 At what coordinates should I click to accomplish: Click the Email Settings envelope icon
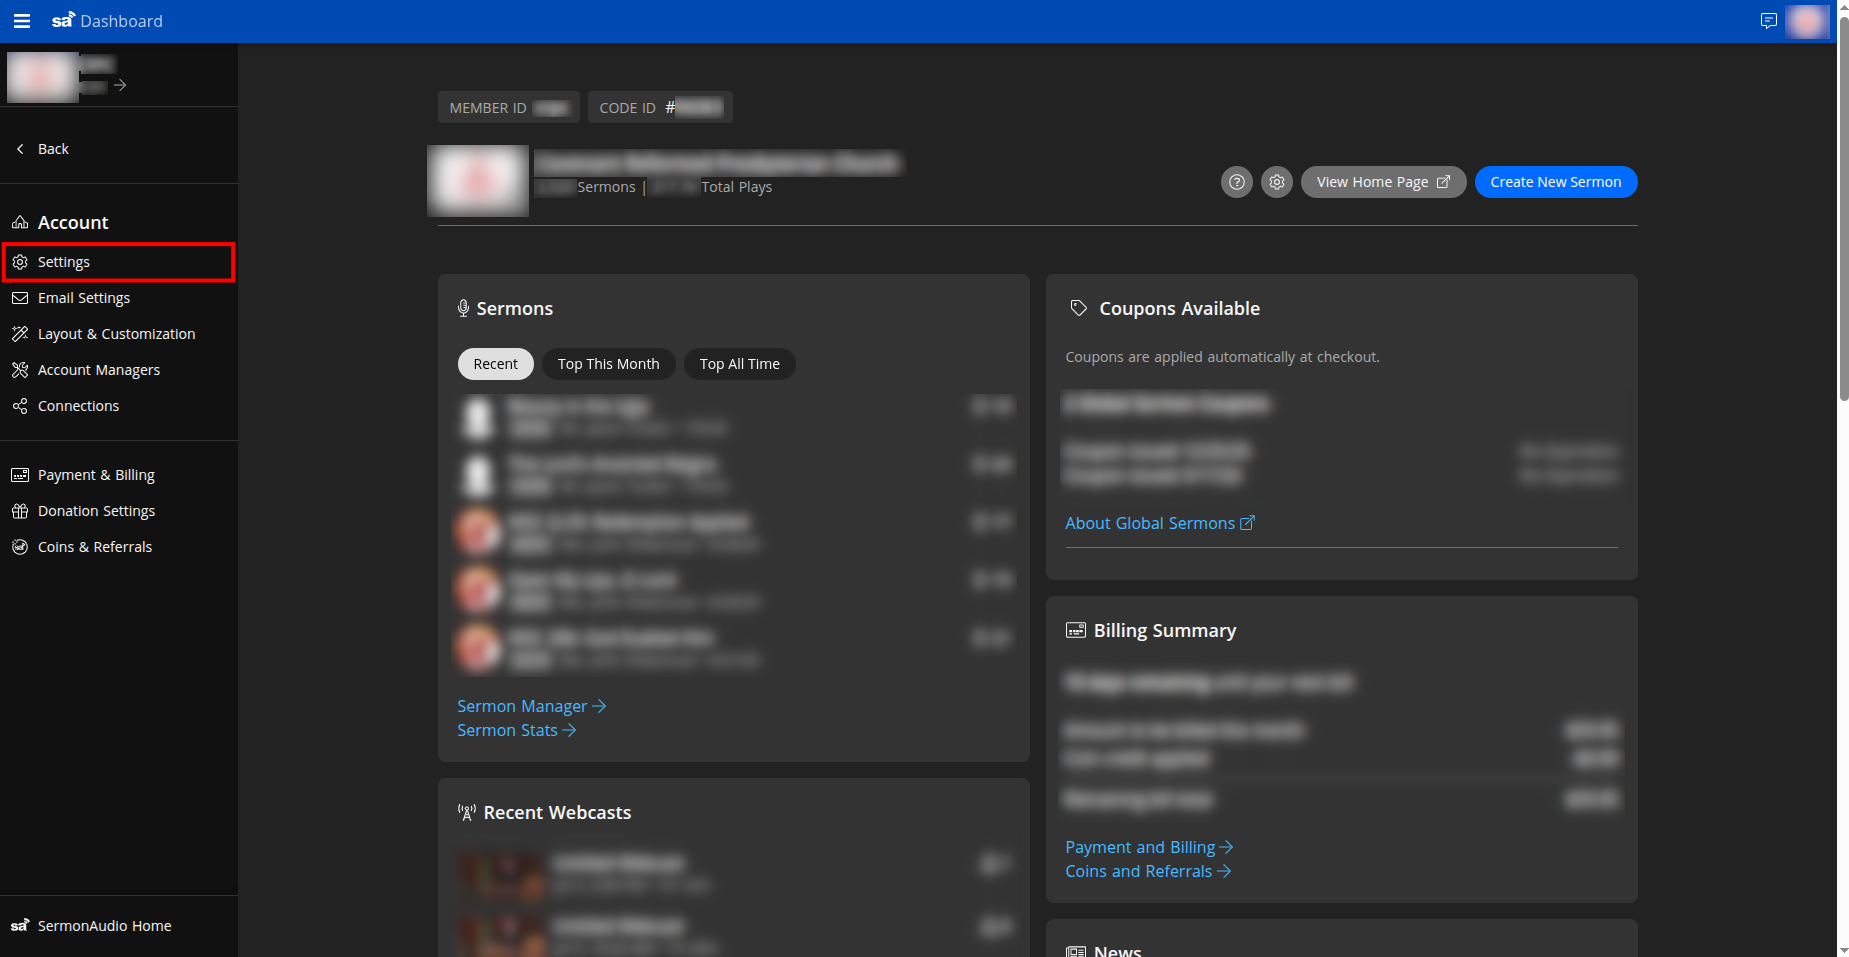pos(20,298)
